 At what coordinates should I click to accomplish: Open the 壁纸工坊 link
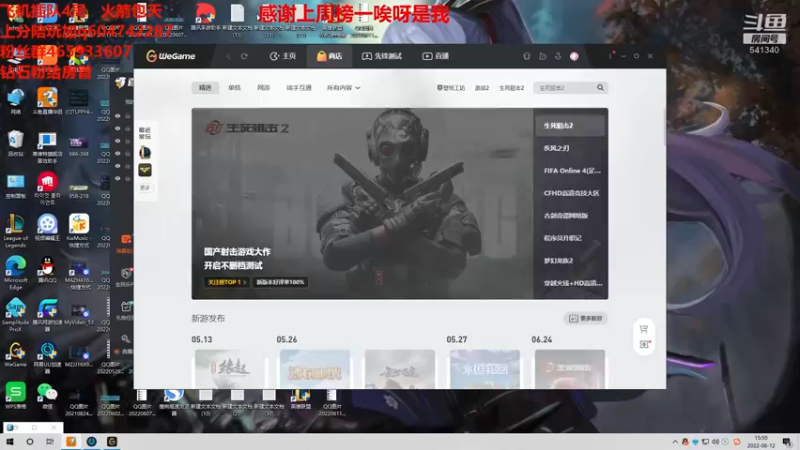(451, 88)
